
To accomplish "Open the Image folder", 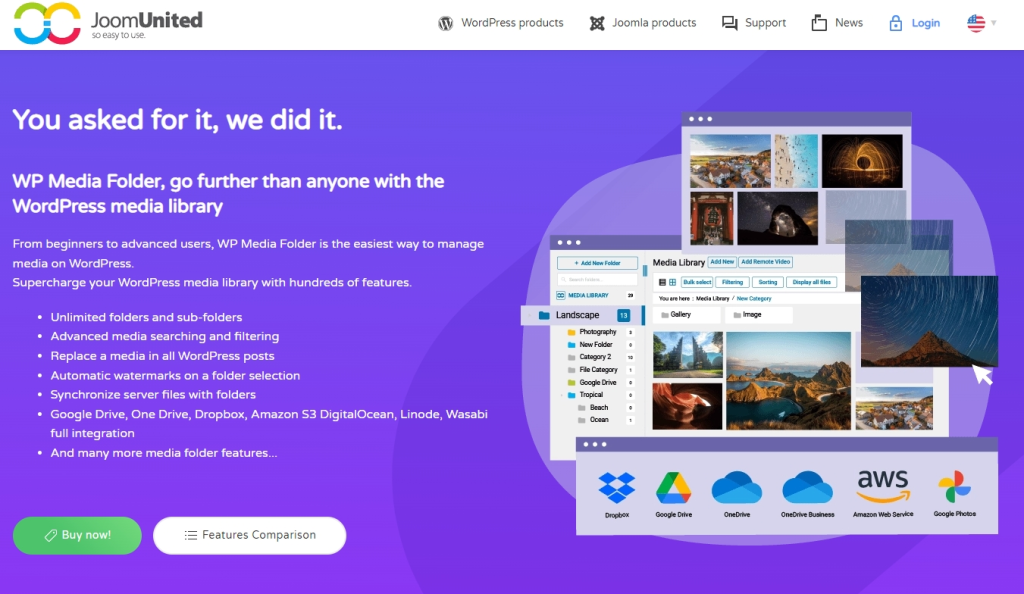I will pyautogui.click(x=758, y=315).
